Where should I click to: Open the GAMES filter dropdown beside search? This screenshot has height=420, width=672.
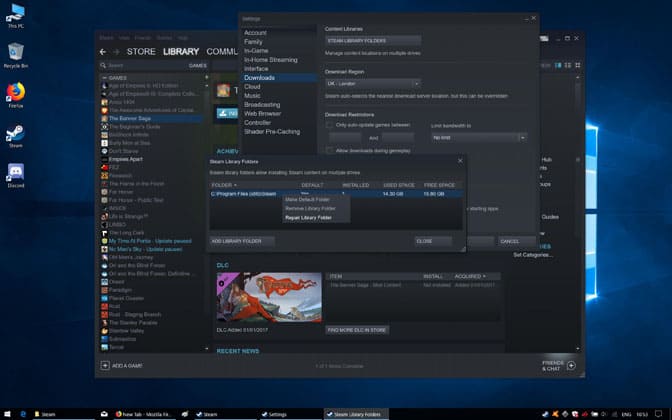pyautogui.click(x=198, y=66)
